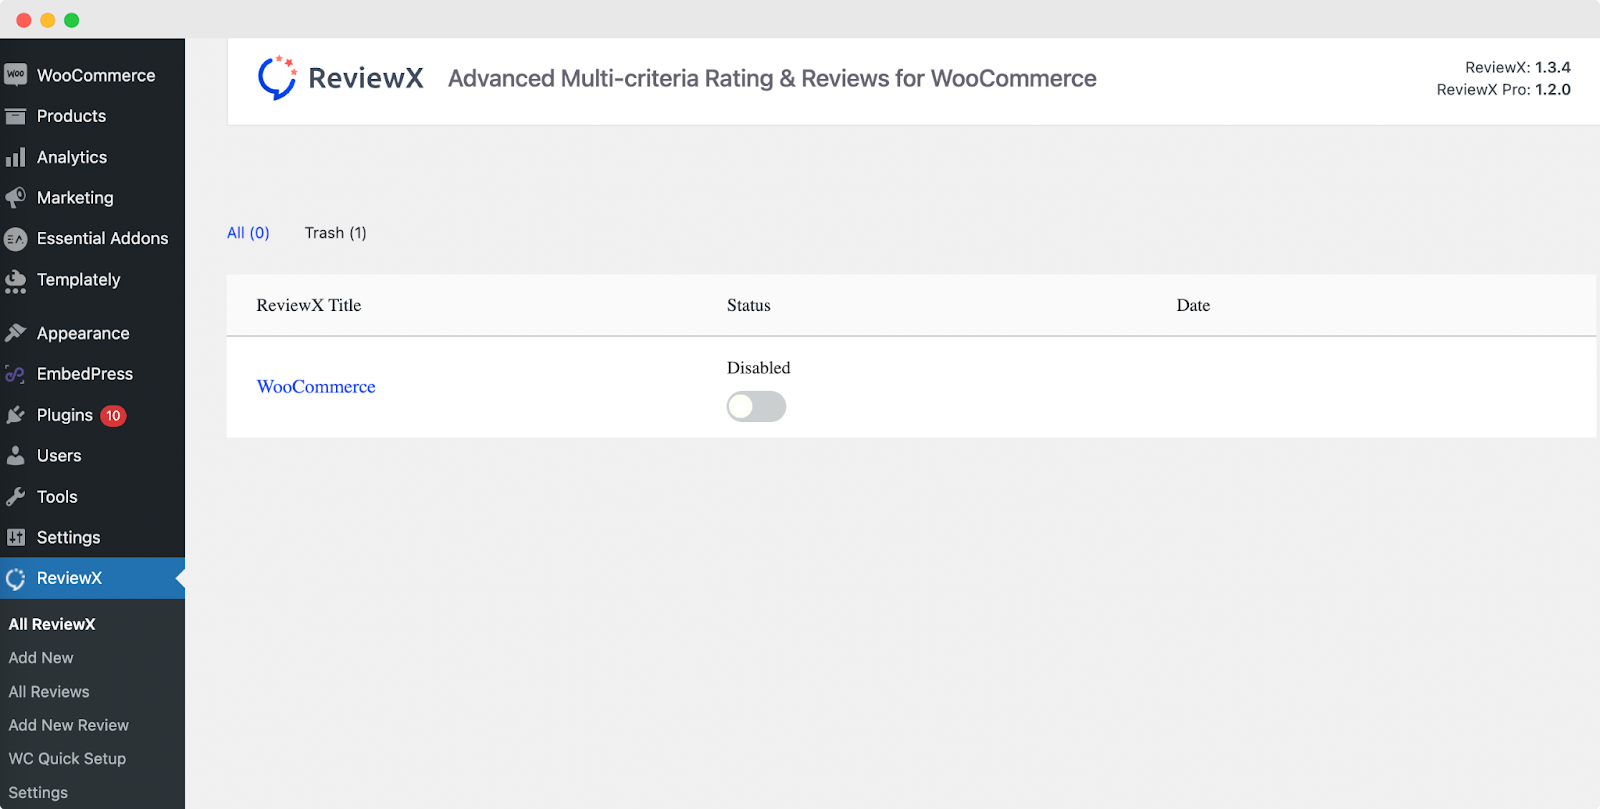Click the Users person icon
This screenshot has height=809, width=1600.
point(15,456)
